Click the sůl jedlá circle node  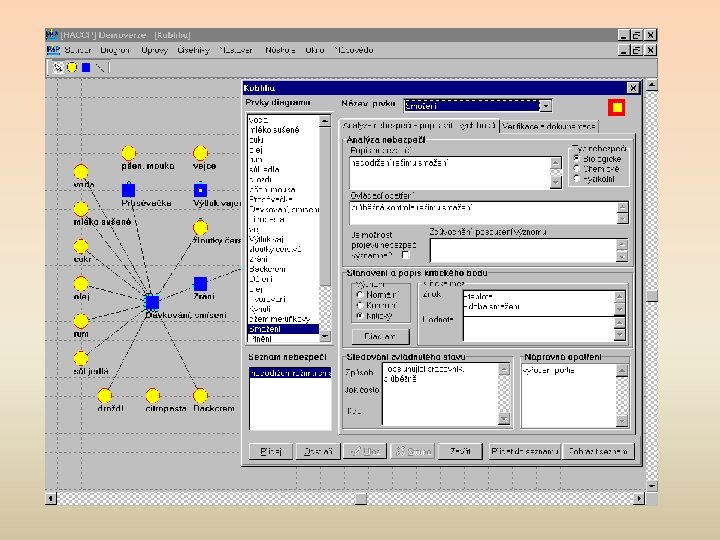coord(81,358)
